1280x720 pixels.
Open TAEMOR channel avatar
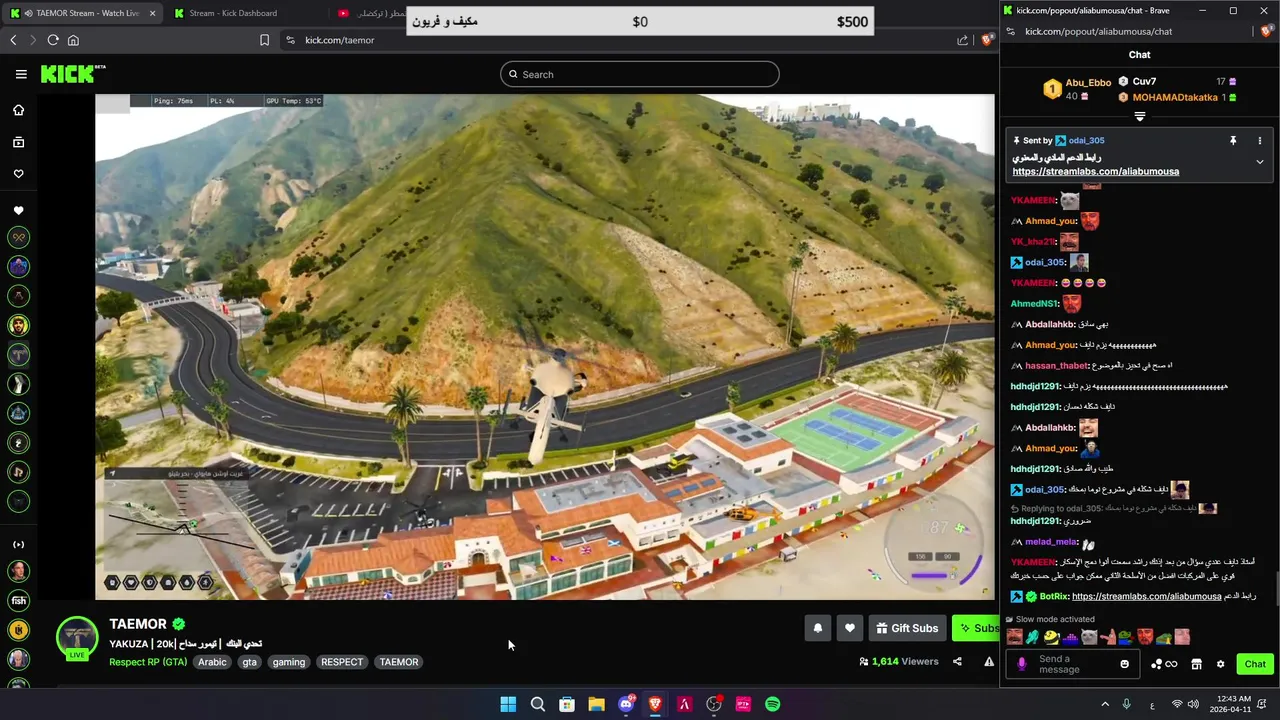coord(77,637)
